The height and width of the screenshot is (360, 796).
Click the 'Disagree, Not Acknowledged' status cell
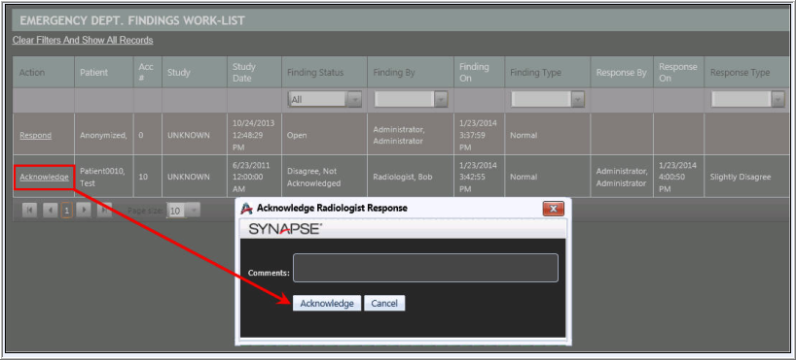[x=324, y=177]
